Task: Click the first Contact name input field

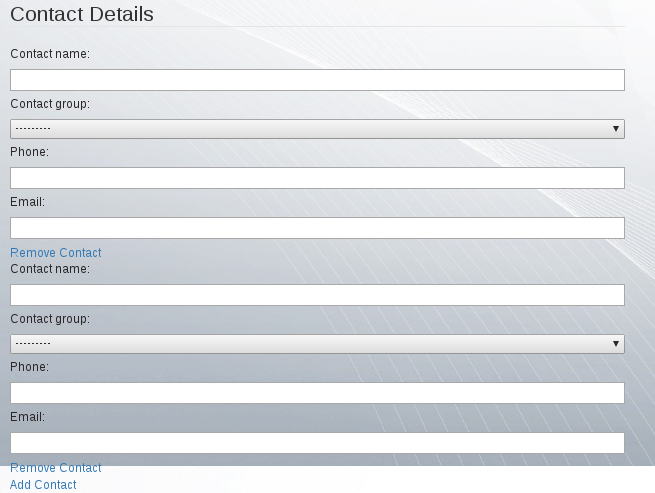Action: (317, 80)
